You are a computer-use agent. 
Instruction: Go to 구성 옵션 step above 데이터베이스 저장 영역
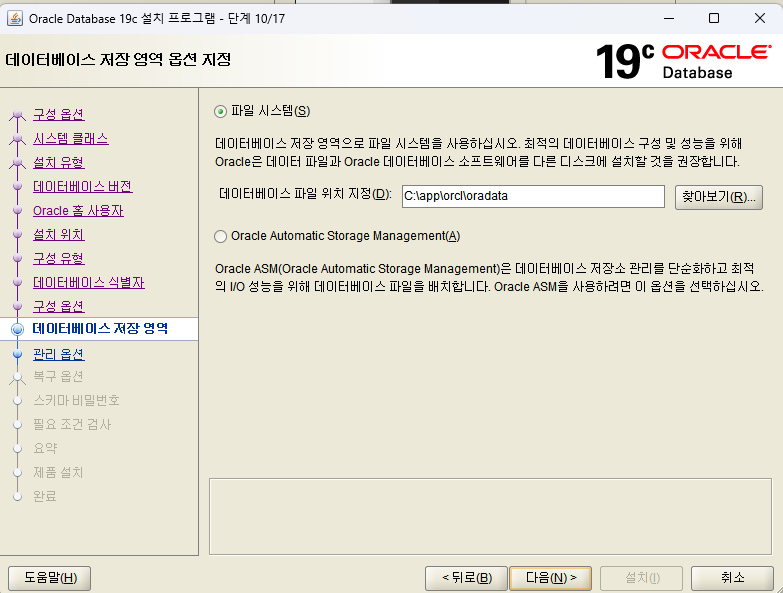[58, 306]
